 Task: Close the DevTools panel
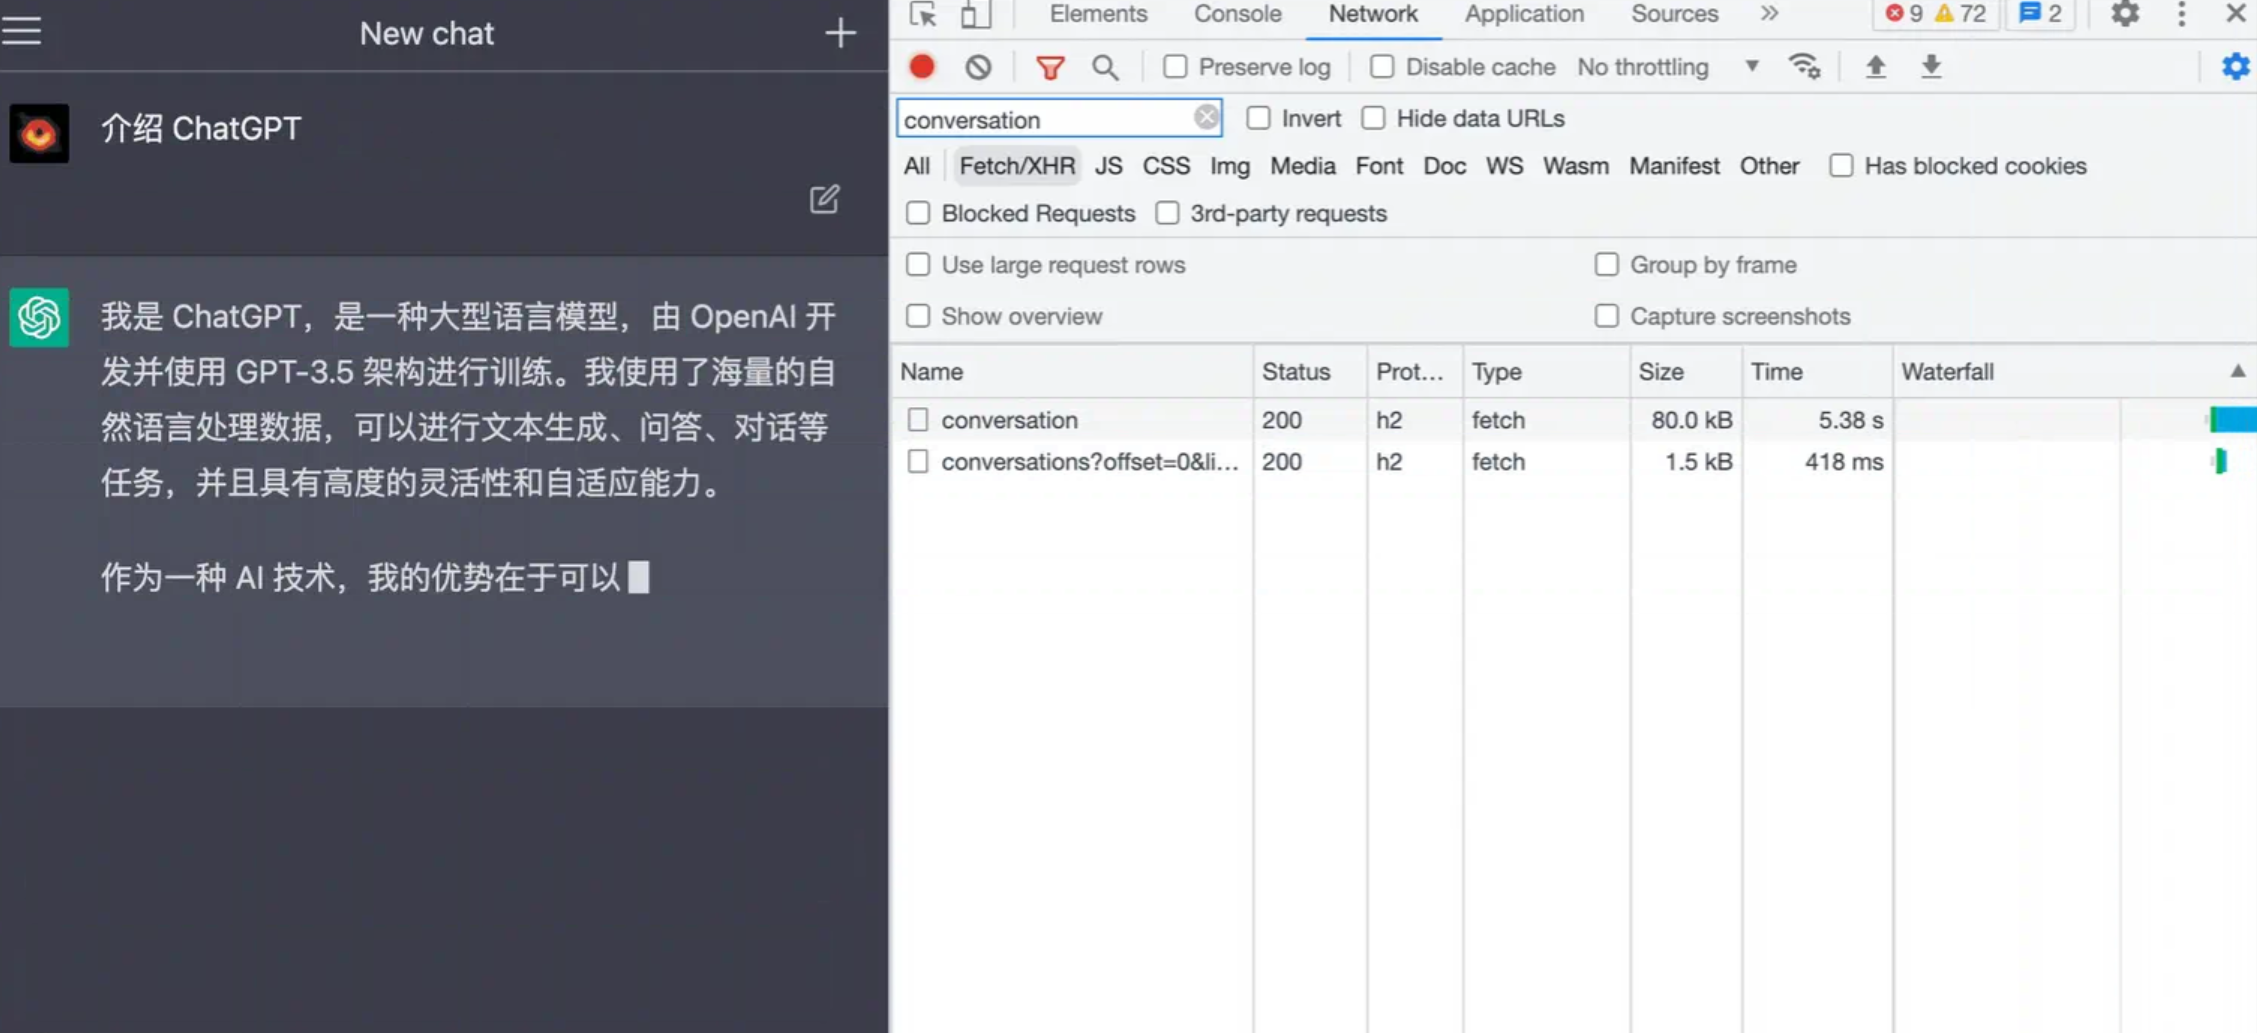[2236, 13]
